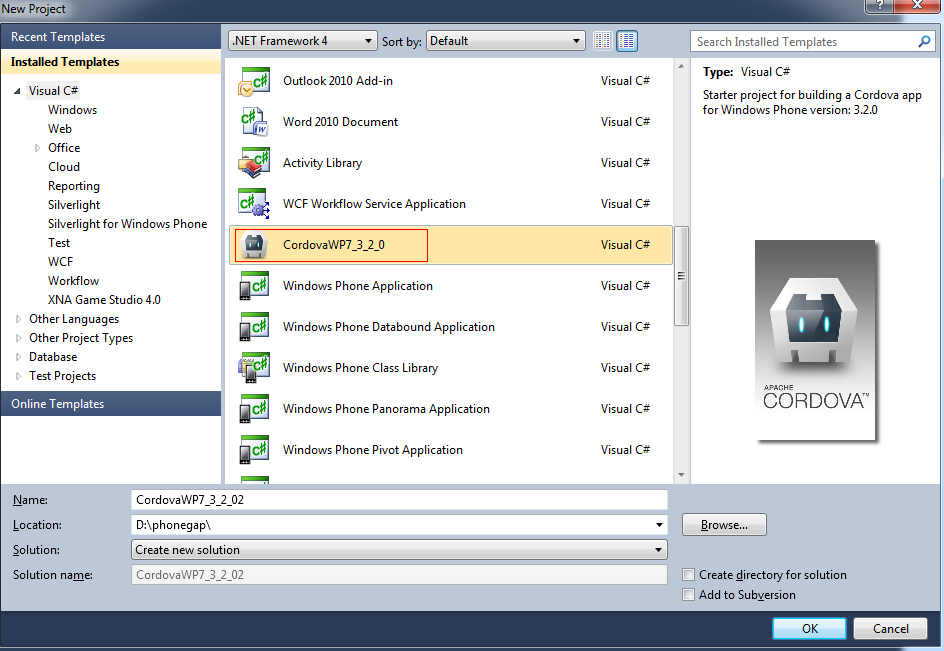Viewport: 944px width, 651px height.
Task: Select the Windows Phone Class Library text
Action: click(x=360, y=368)
